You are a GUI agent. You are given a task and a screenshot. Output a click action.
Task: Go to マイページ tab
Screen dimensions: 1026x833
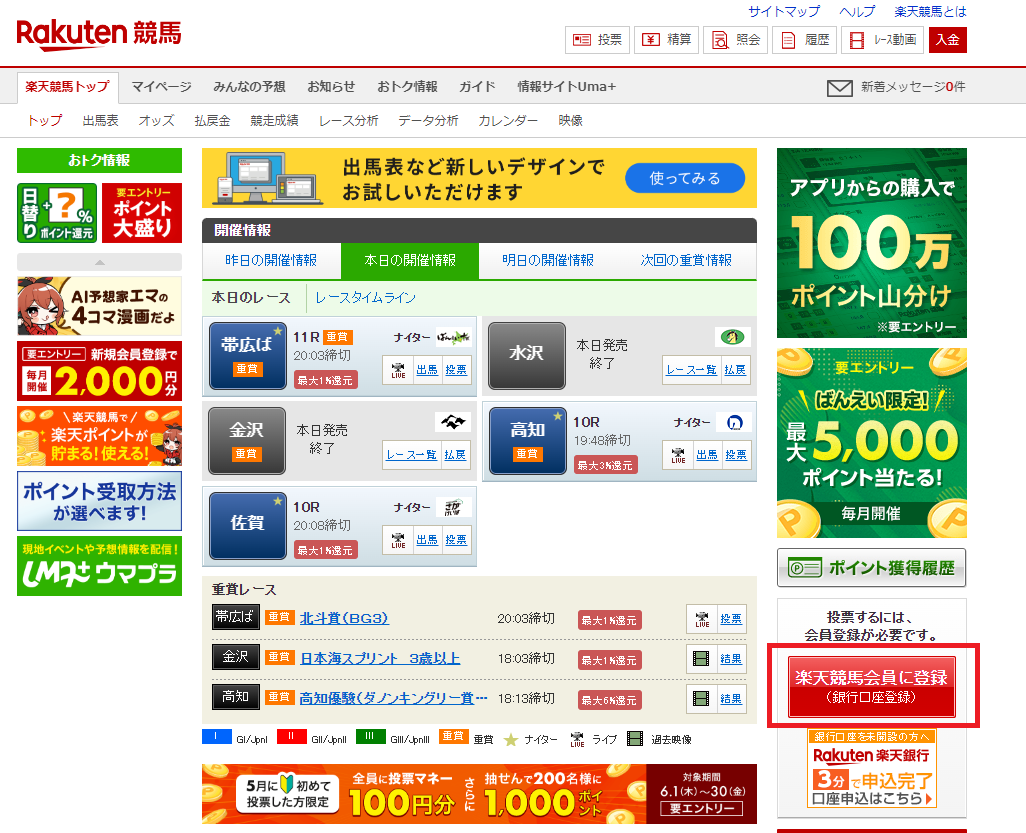(162, 86)
